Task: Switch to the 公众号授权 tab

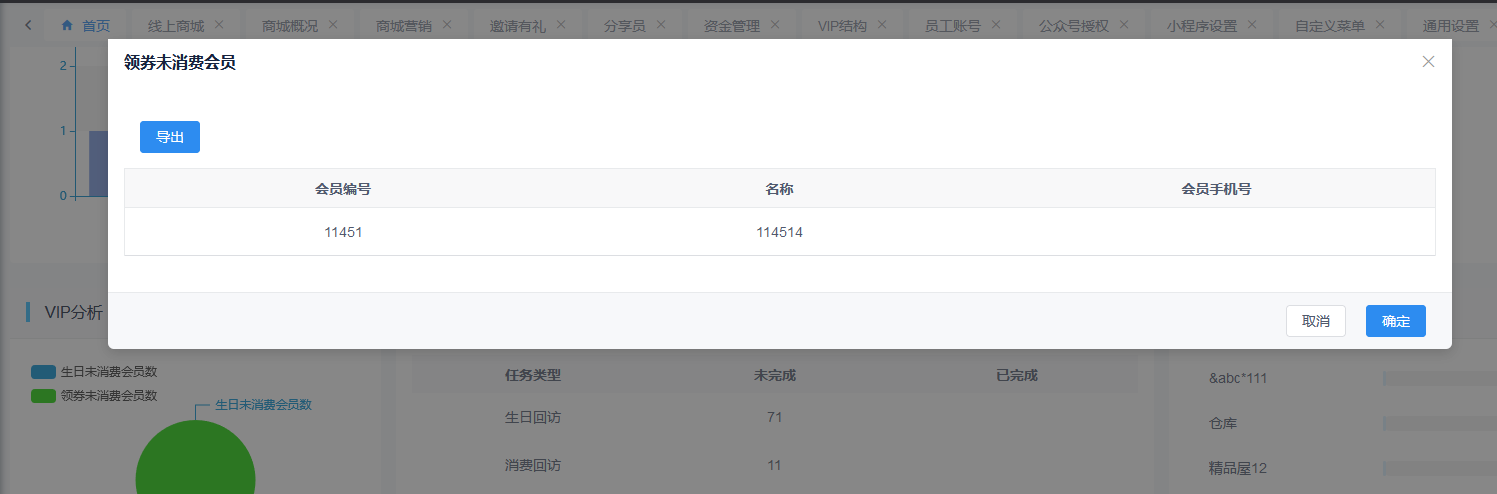Action: click(1074, 25)
